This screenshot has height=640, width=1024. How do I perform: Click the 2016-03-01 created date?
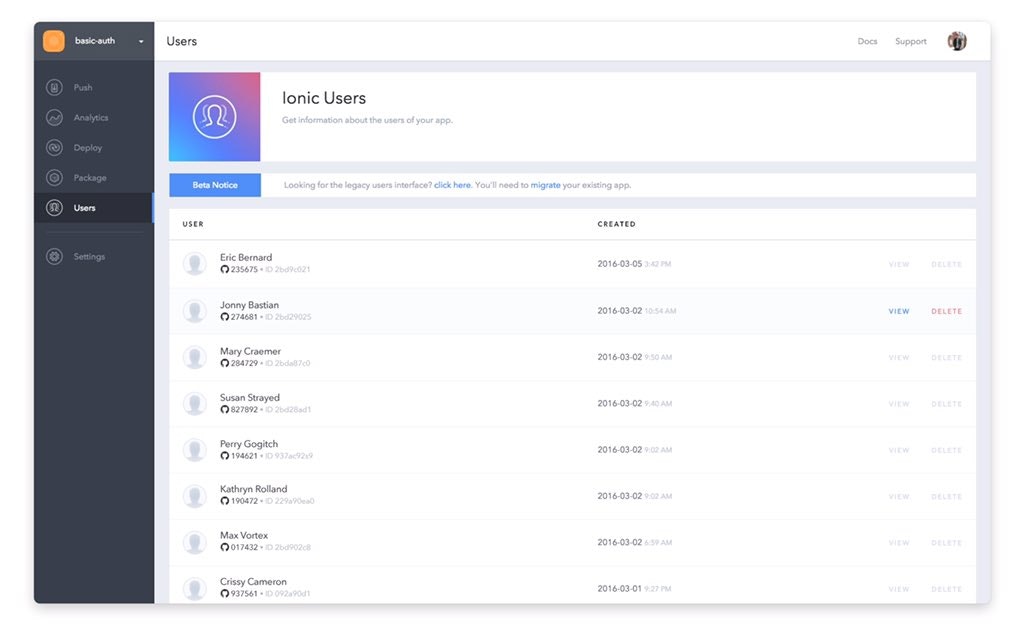point(620,588)
